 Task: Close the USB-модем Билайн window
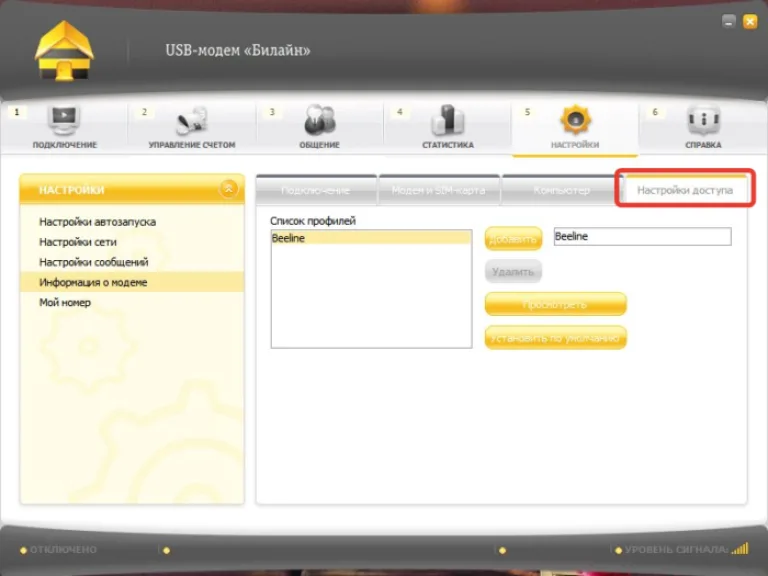tap(750, 22)
